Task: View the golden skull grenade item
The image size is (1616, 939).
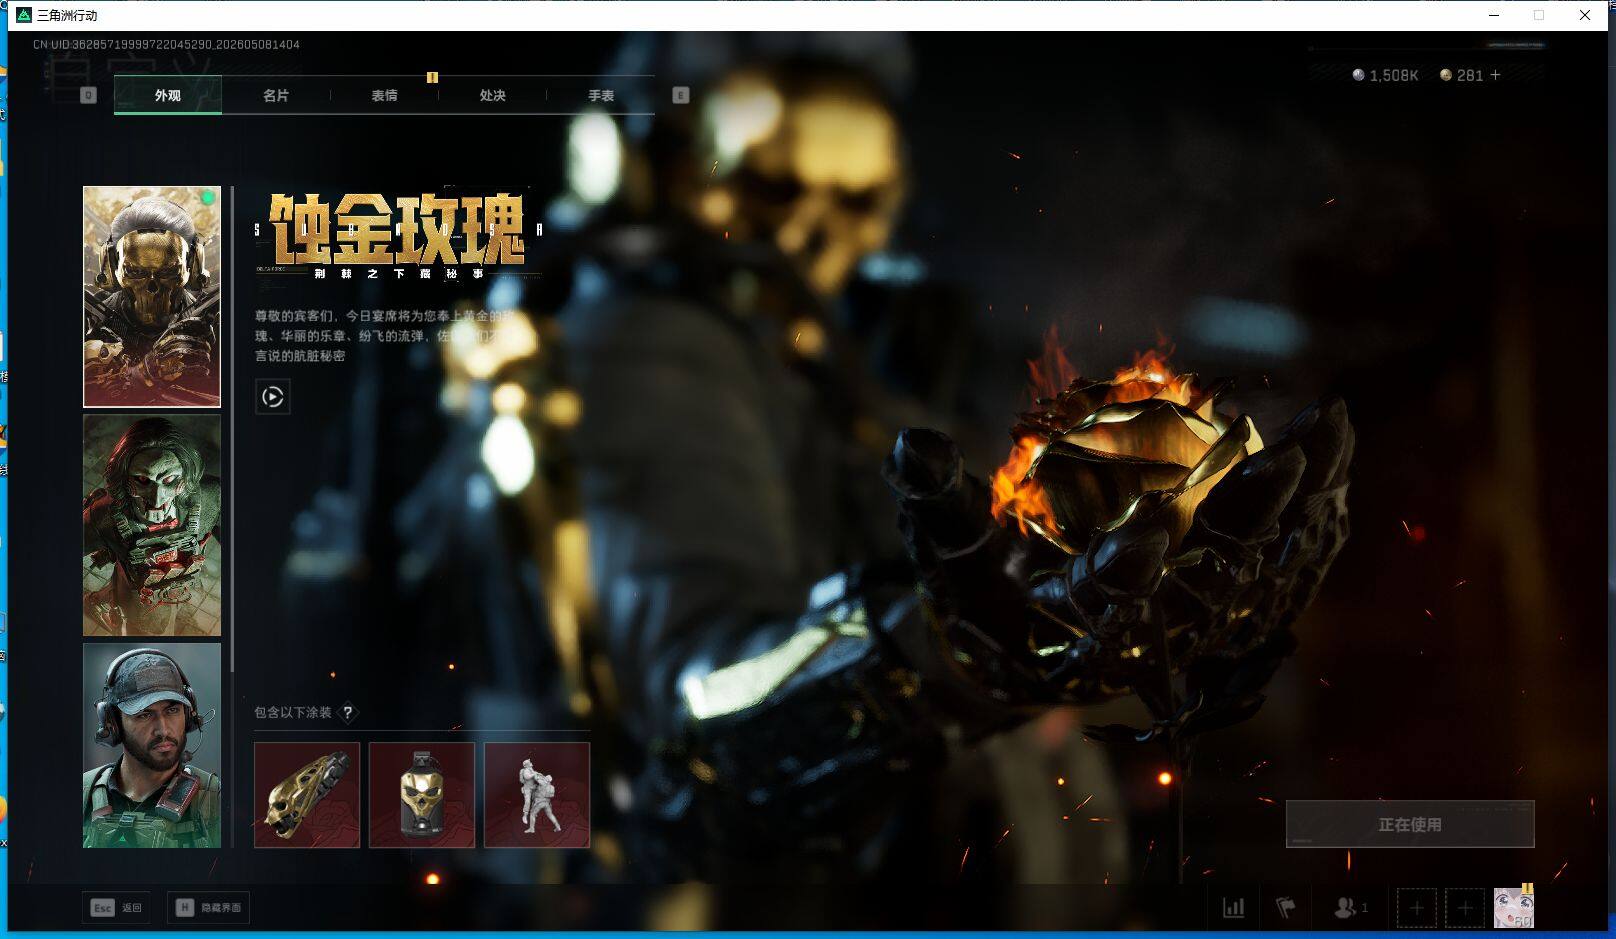Action: pos(422,795)
